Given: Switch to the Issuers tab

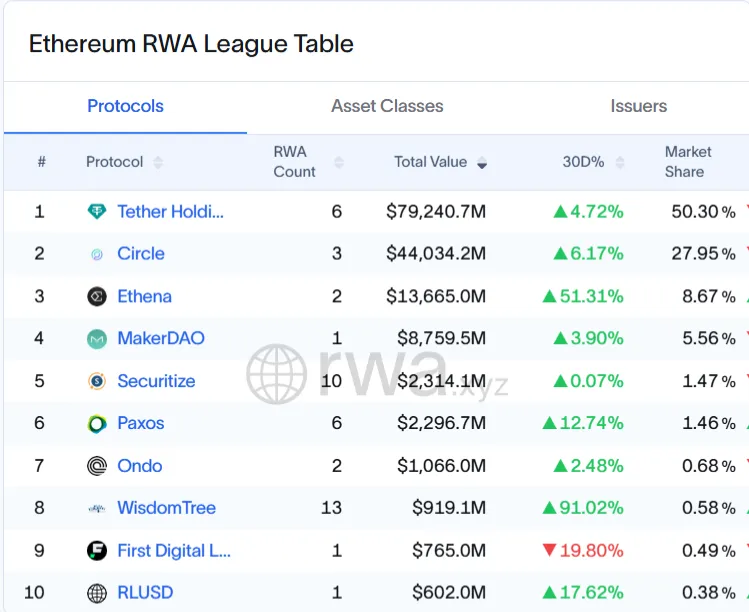Looking at the screenshot, I should tap(638, 106).
